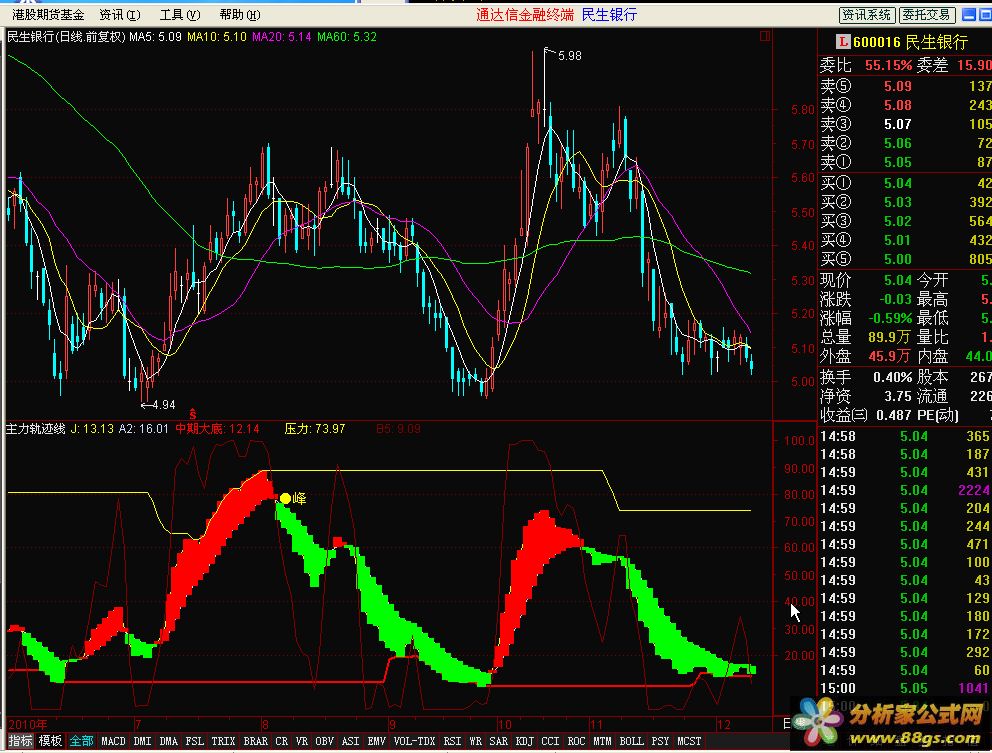Image resolution: width=992 pixels, height=753 pixels.
Task: Click the 压力: 73.97 label
Action: tap(314, 428)
